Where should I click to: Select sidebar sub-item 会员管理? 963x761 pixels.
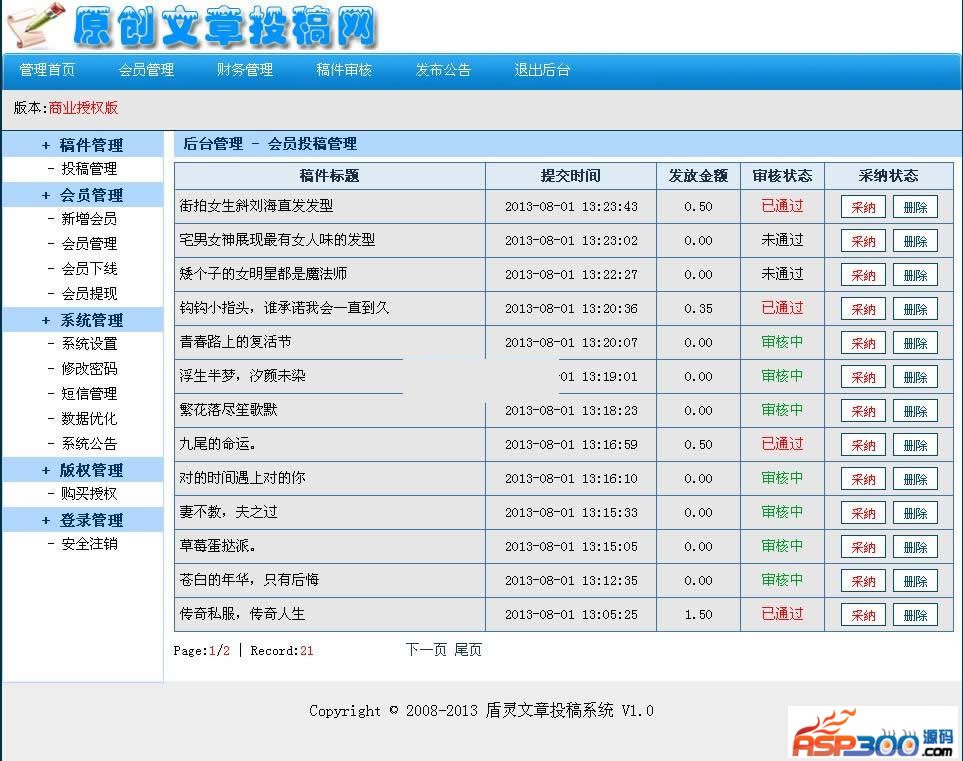point(89,244)
